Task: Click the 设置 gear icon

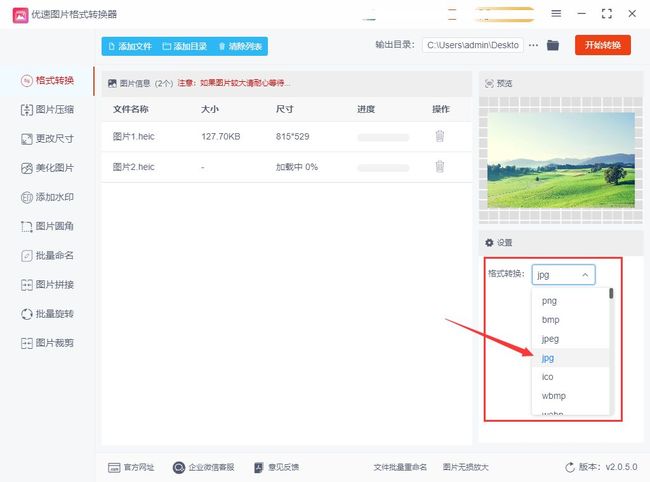Action: [489, 242]
